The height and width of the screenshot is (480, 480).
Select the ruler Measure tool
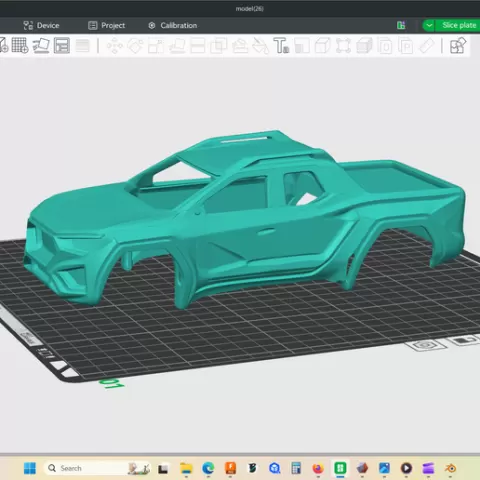[x=427, y=46]
